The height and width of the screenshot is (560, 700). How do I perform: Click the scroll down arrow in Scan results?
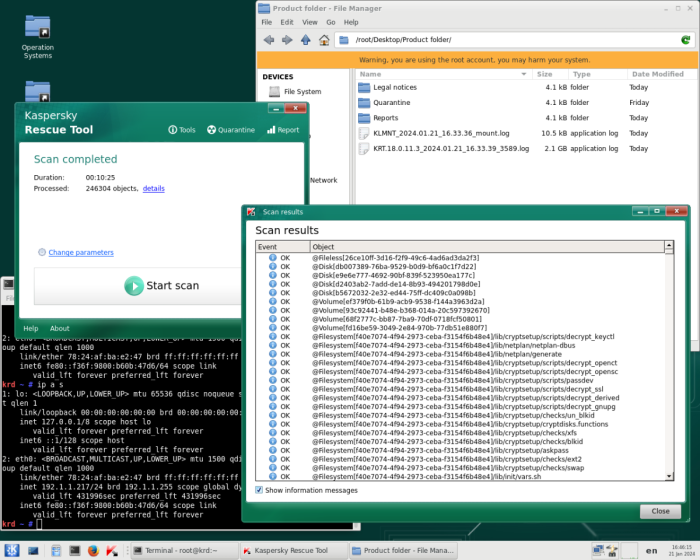(x=669, y=476)
